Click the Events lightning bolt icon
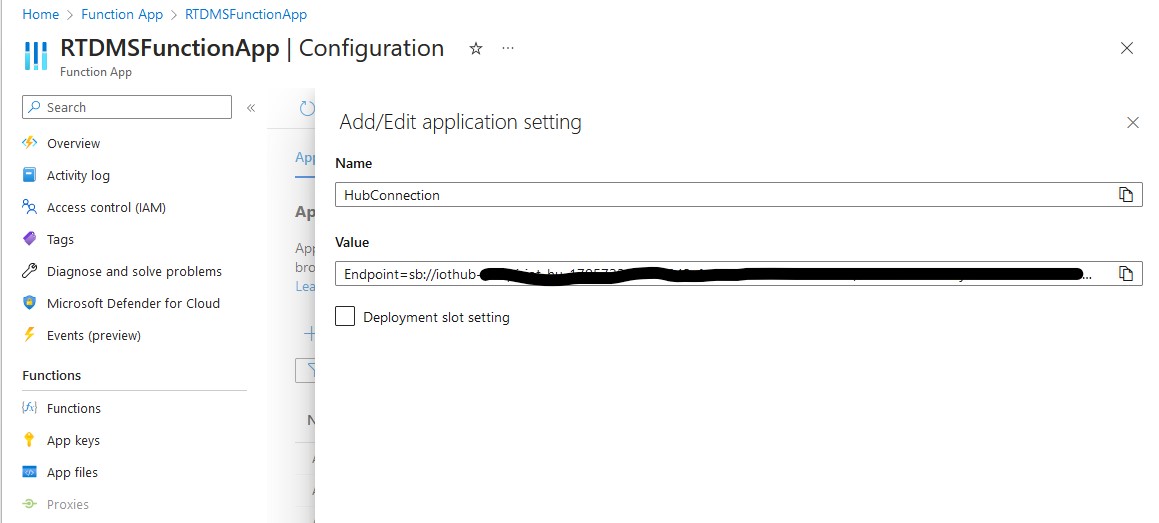 pos(30,335)
